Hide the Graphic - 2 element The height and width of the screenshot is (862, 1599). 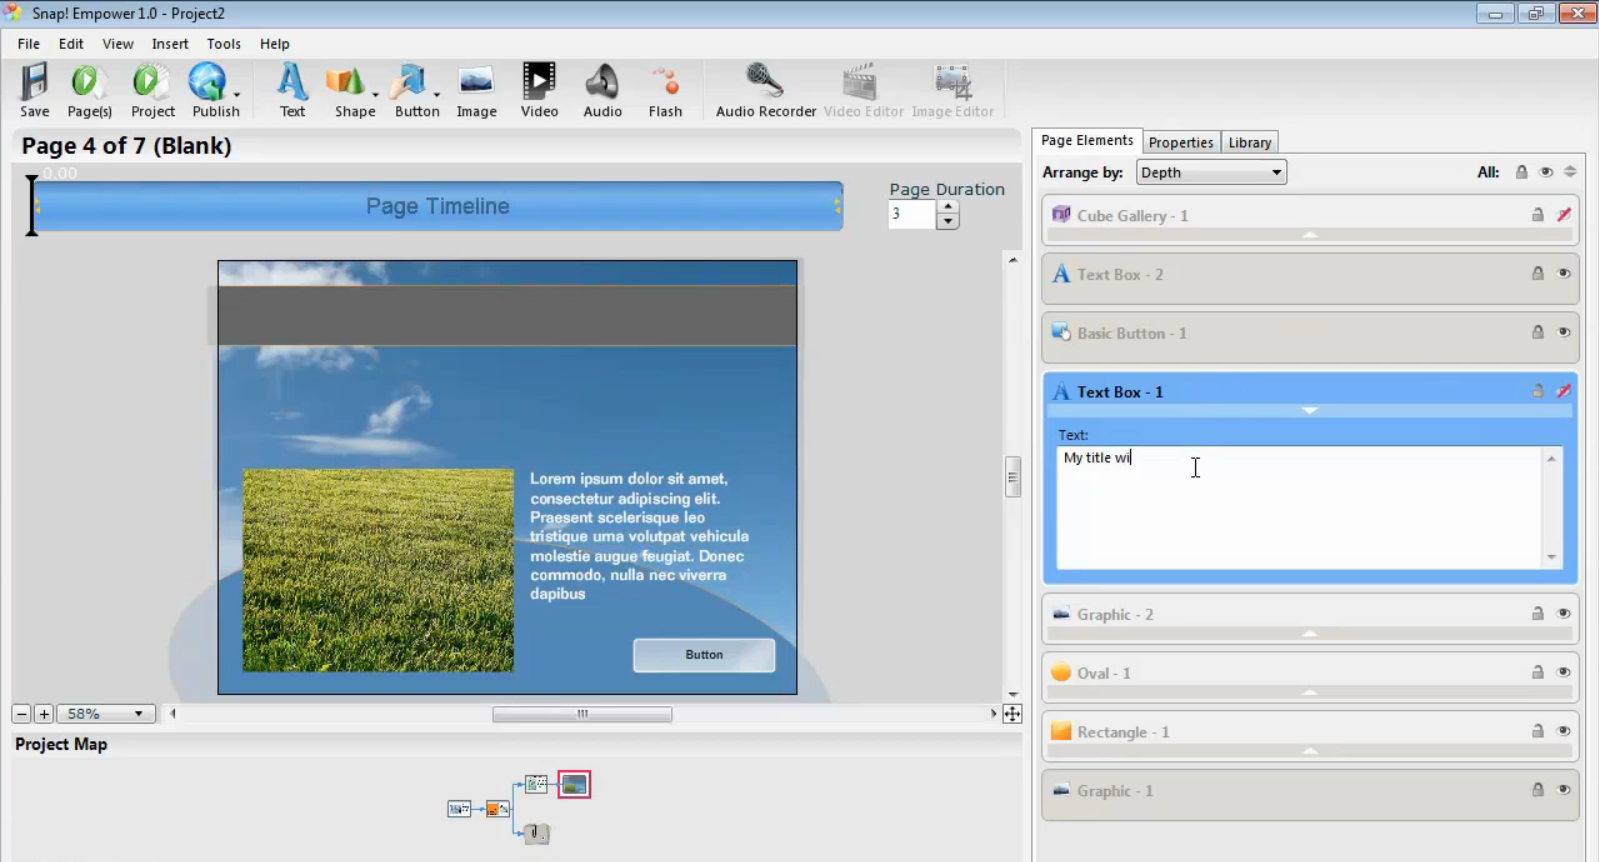point(1564,613)
